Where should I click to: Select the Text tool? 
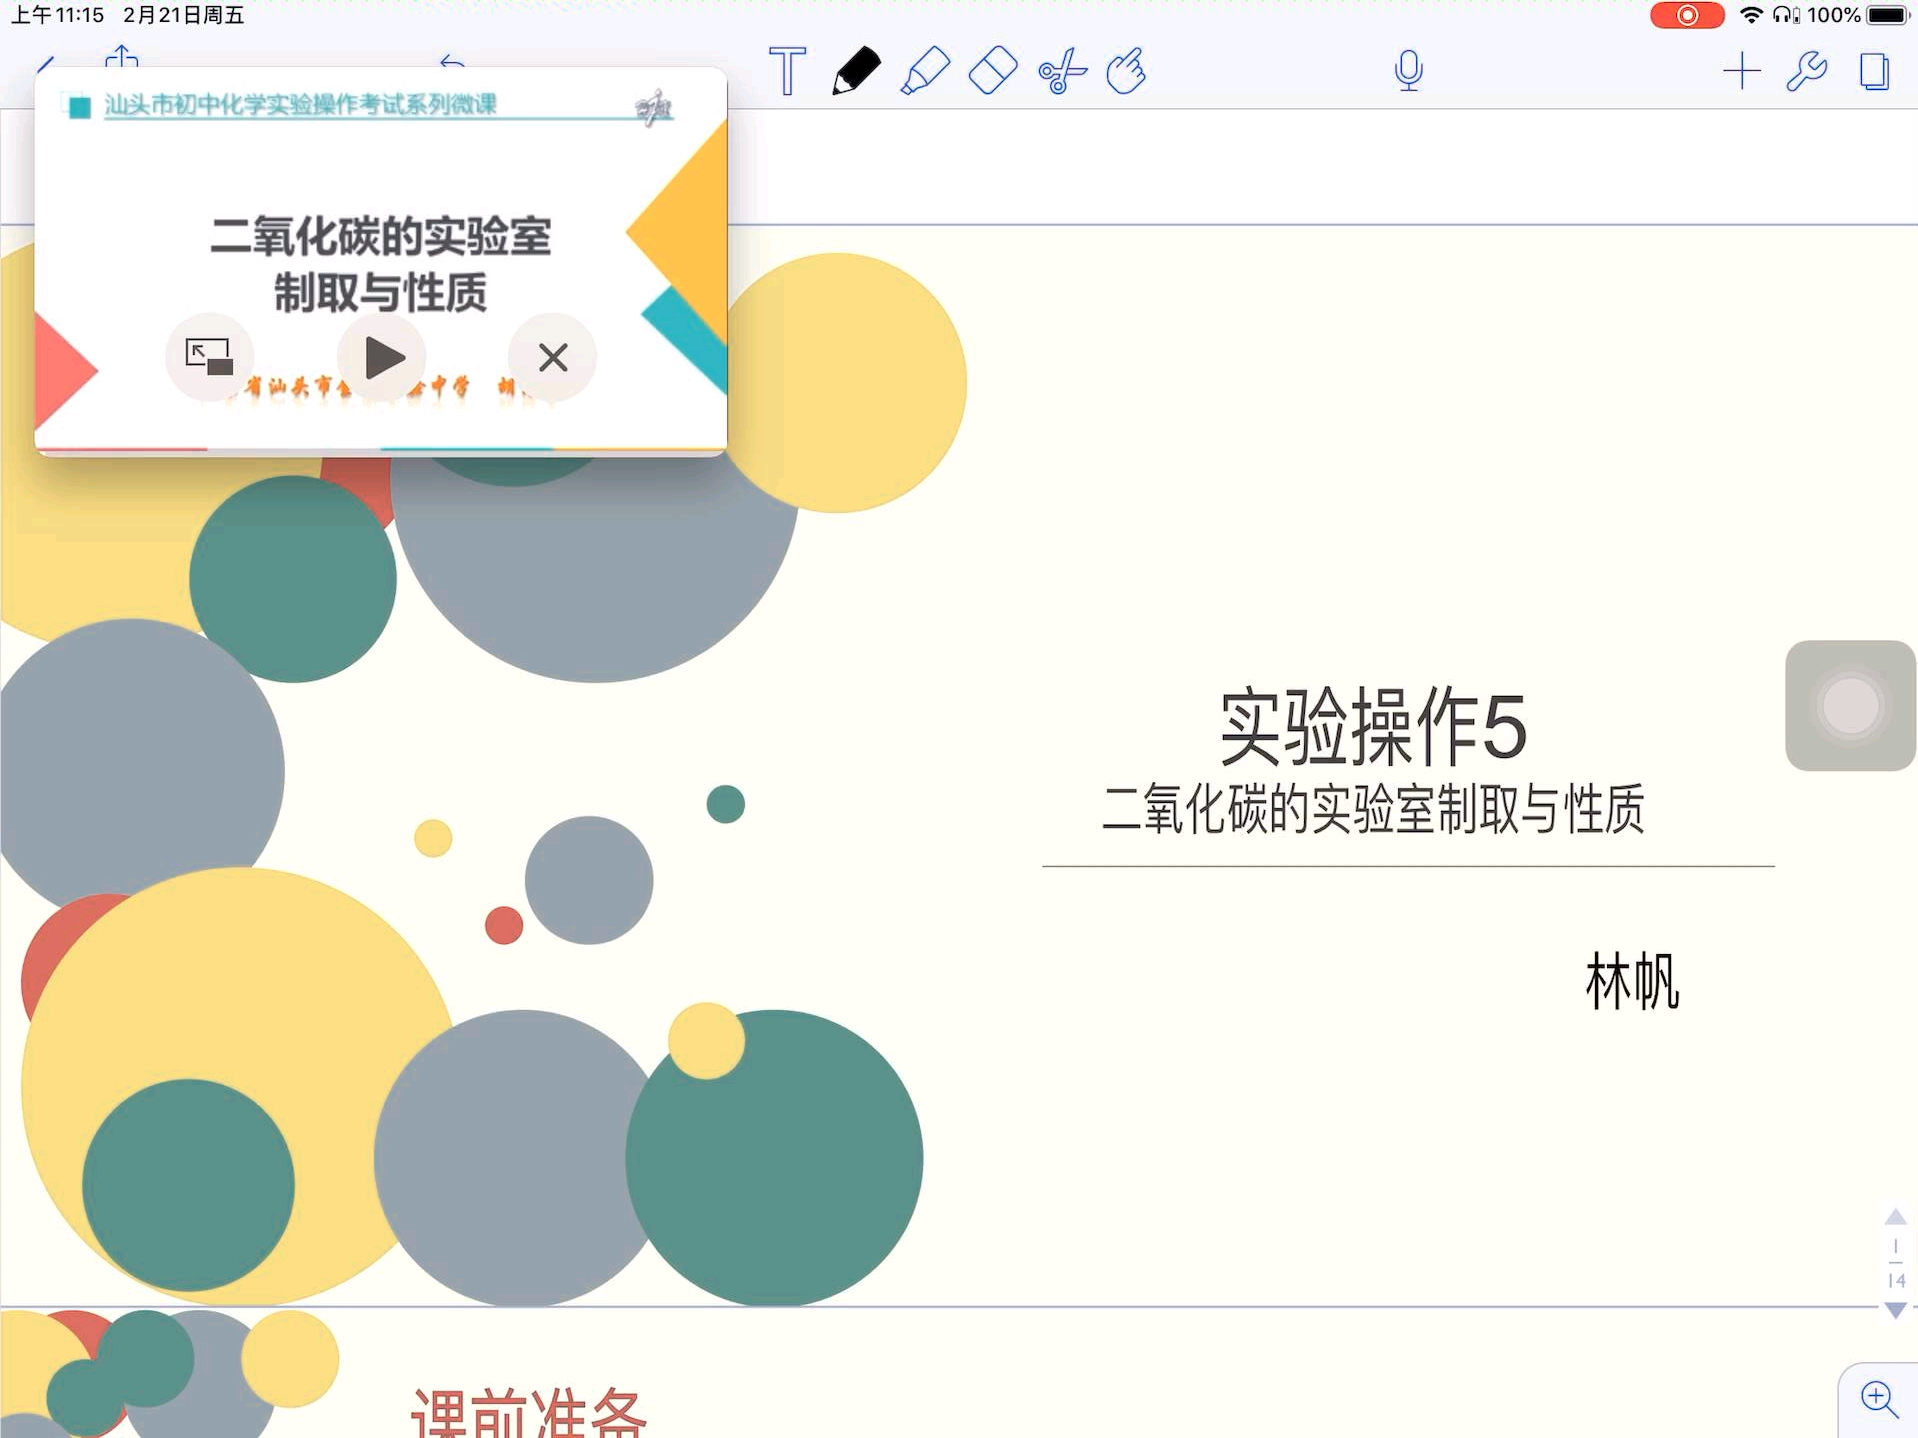(788, 71)
